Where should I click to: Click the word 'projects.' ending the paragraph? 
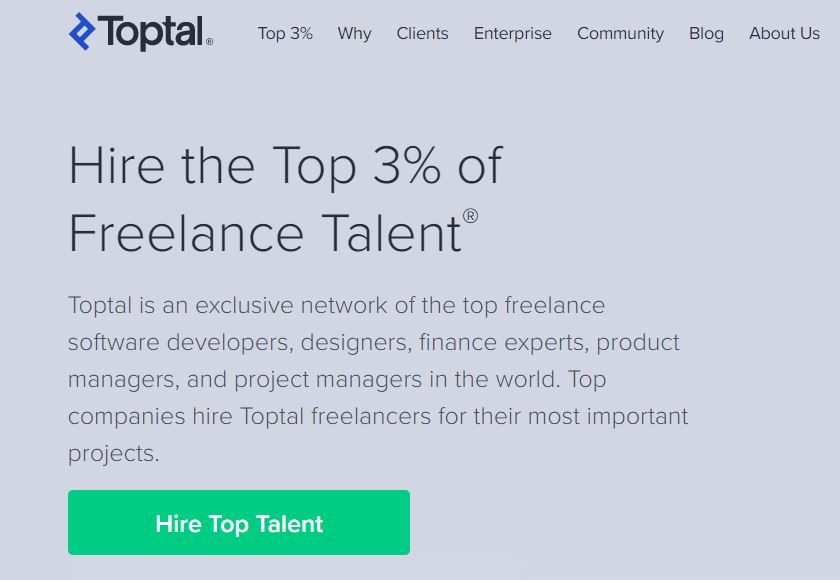coord(114,454)
